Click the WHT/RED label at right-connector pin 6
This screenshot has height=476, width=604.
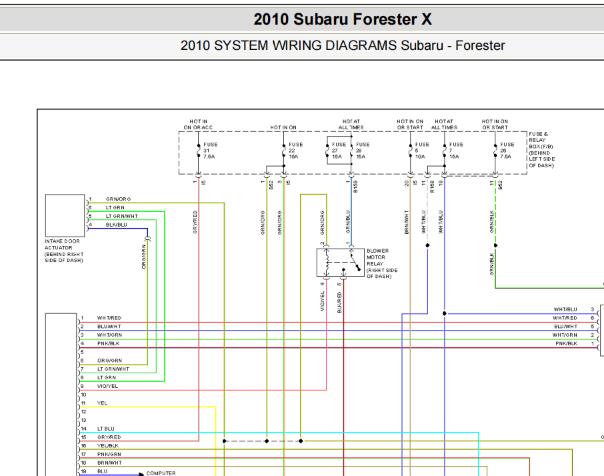click(x=565, y=318)
